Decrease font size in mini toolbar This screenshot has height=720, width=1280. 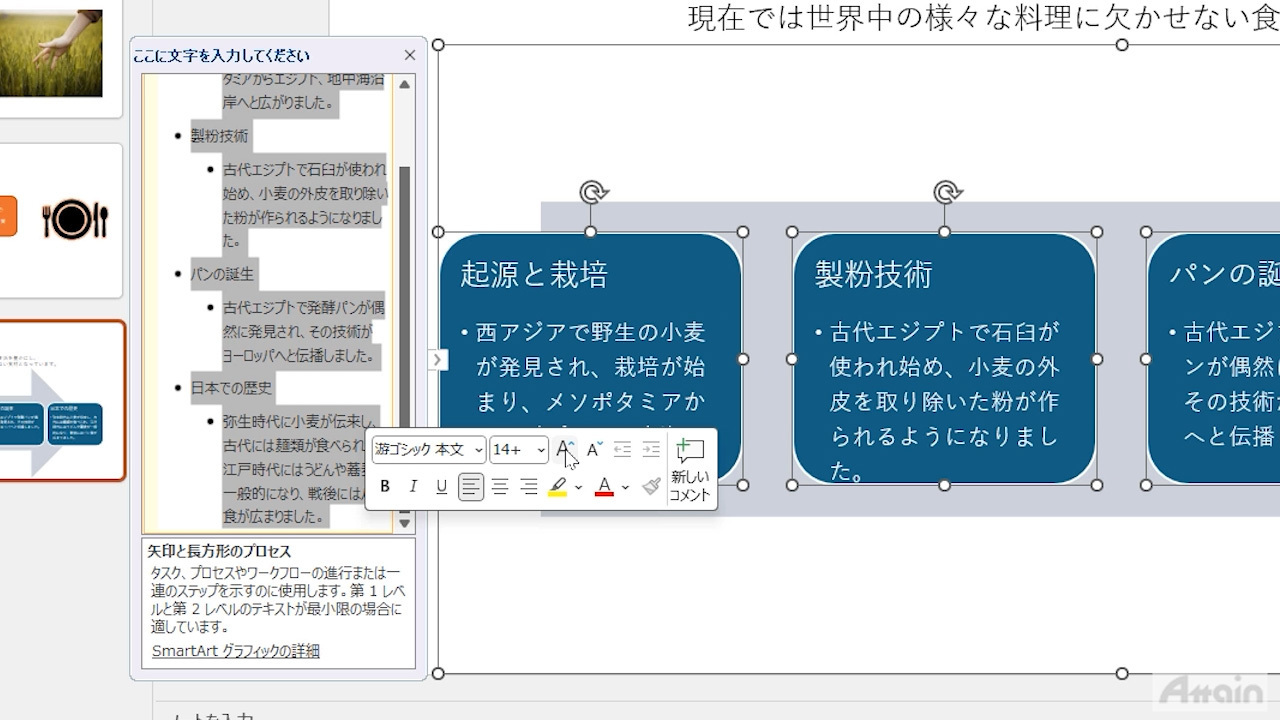click(x=594, y=450)
